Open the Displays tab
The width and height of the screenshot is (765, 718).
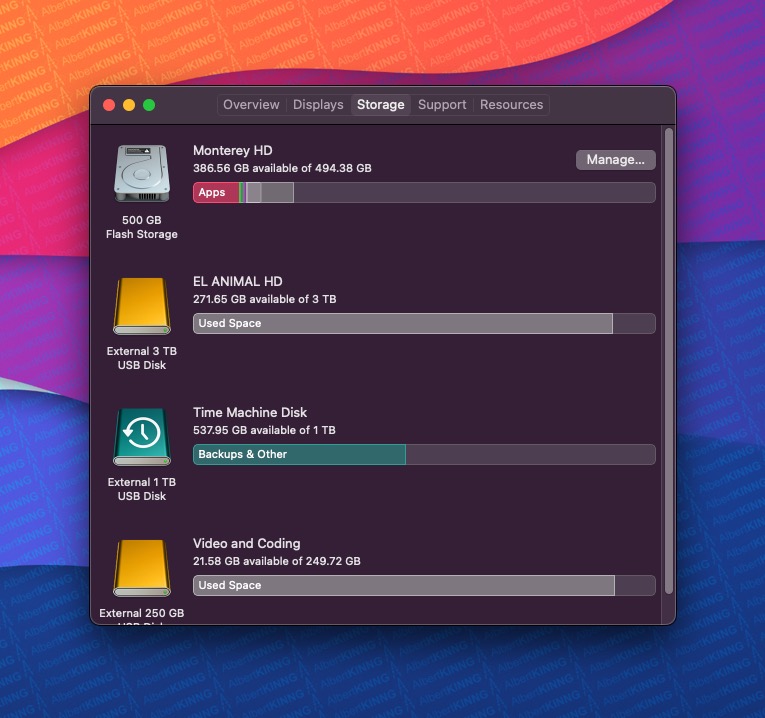click(318, 105)
